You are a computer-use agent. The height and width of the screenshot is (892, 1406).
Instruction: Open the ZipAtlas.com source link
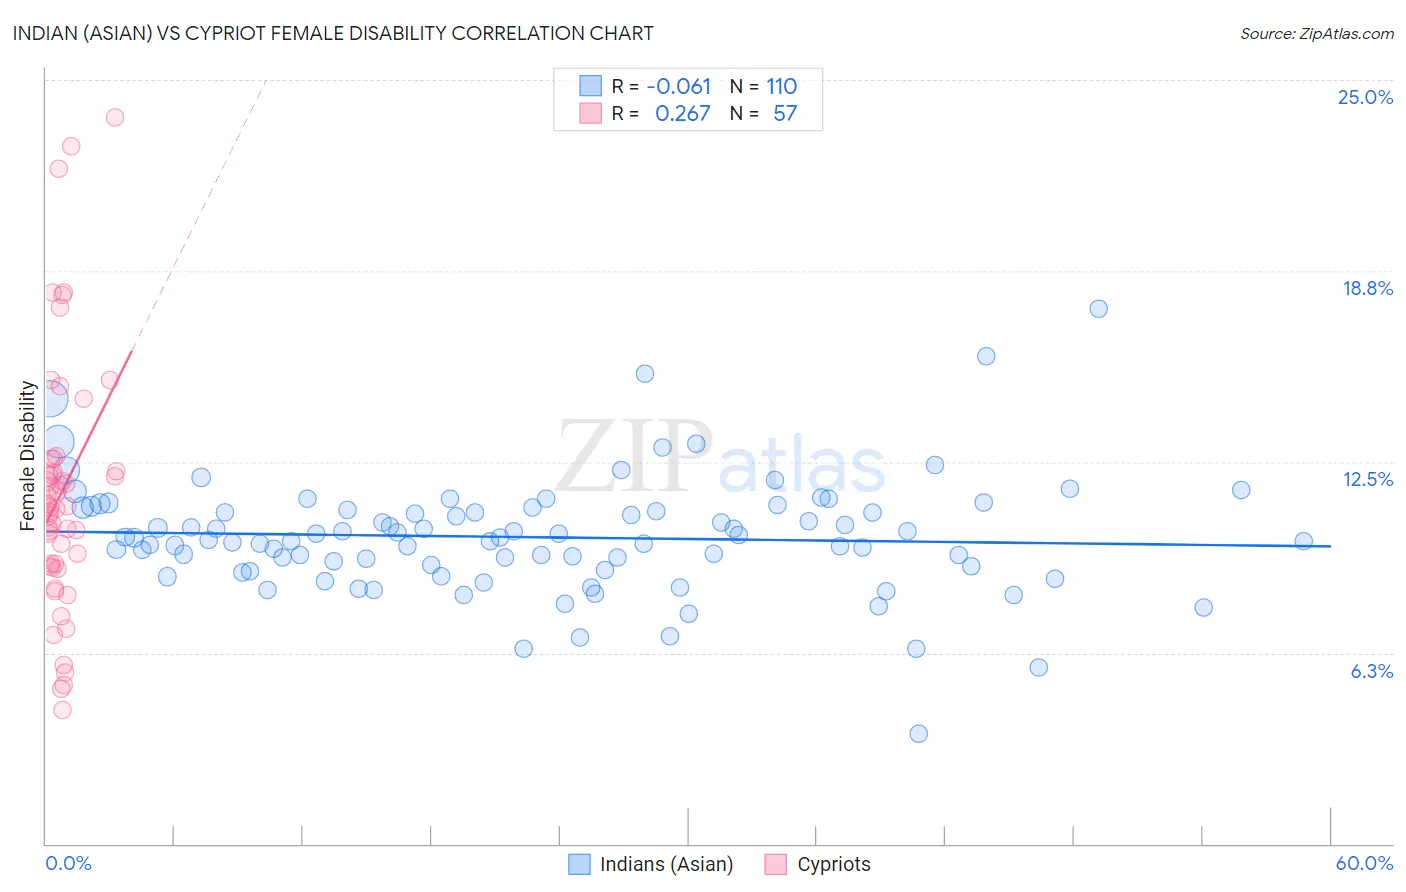(1317, 33)
